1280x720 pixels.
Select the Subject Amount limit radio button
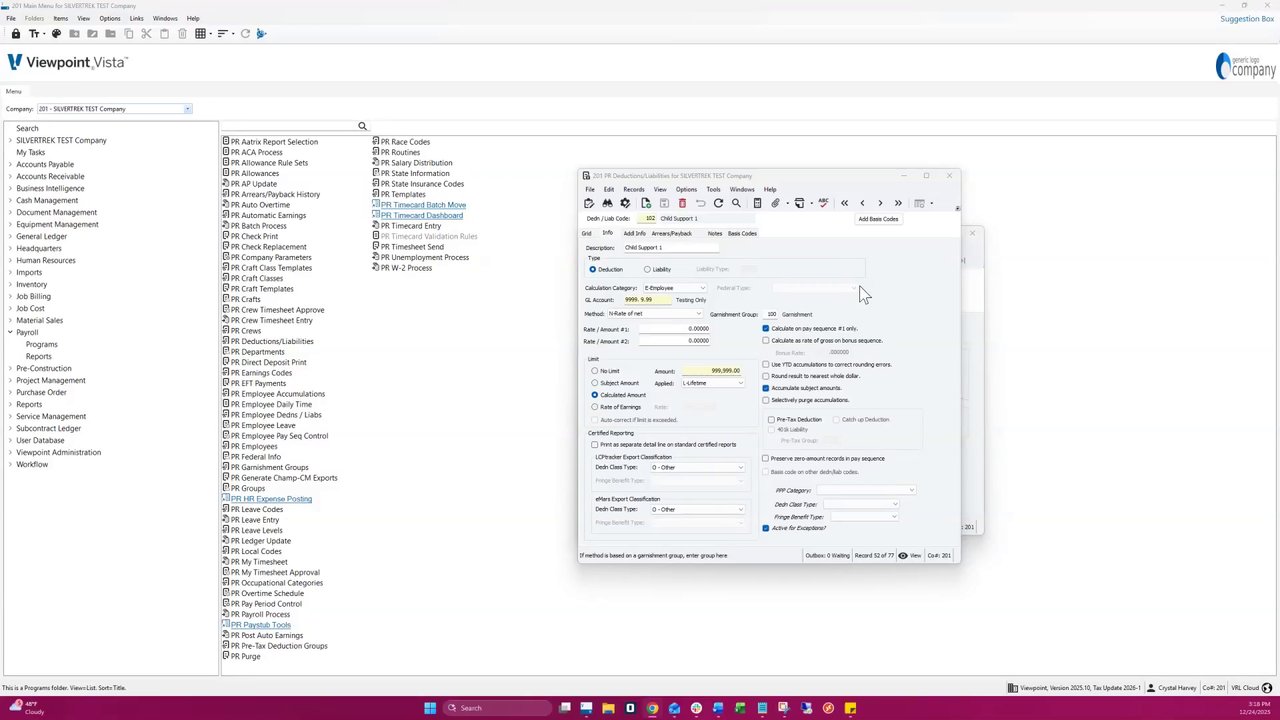tap(594, 383)
